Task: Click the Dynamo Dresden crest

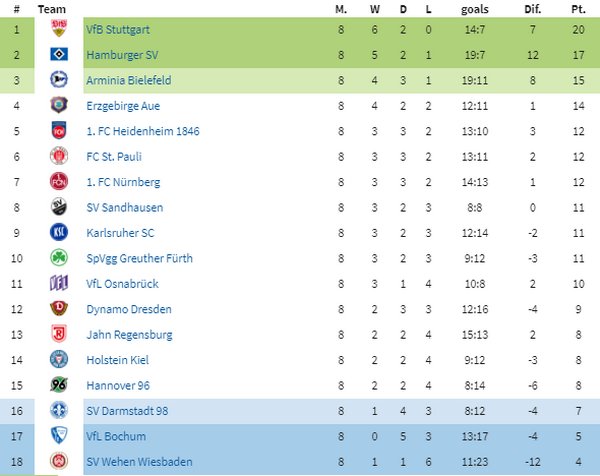Action: pos(59,309)
